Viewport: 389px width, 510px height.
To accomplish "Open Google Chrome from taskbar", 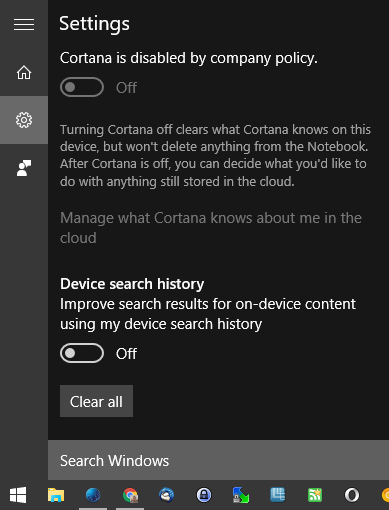I will point(130,495).
